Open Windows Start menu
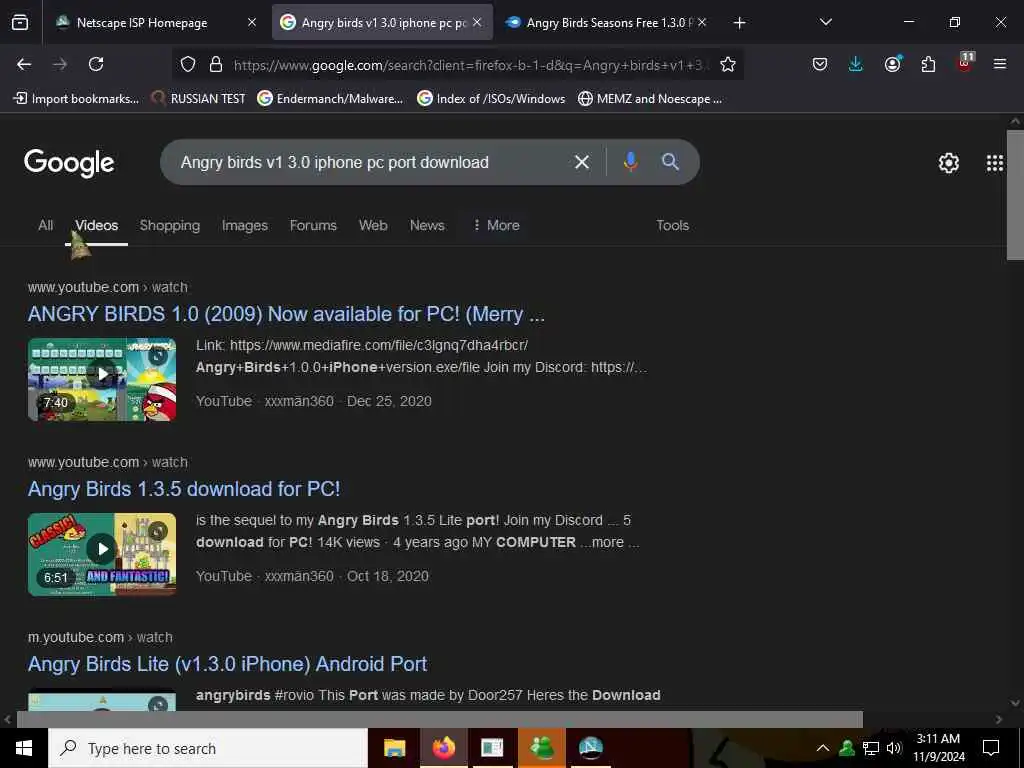1024x768 pixels. pyautogui.click(x=24, y=748)
